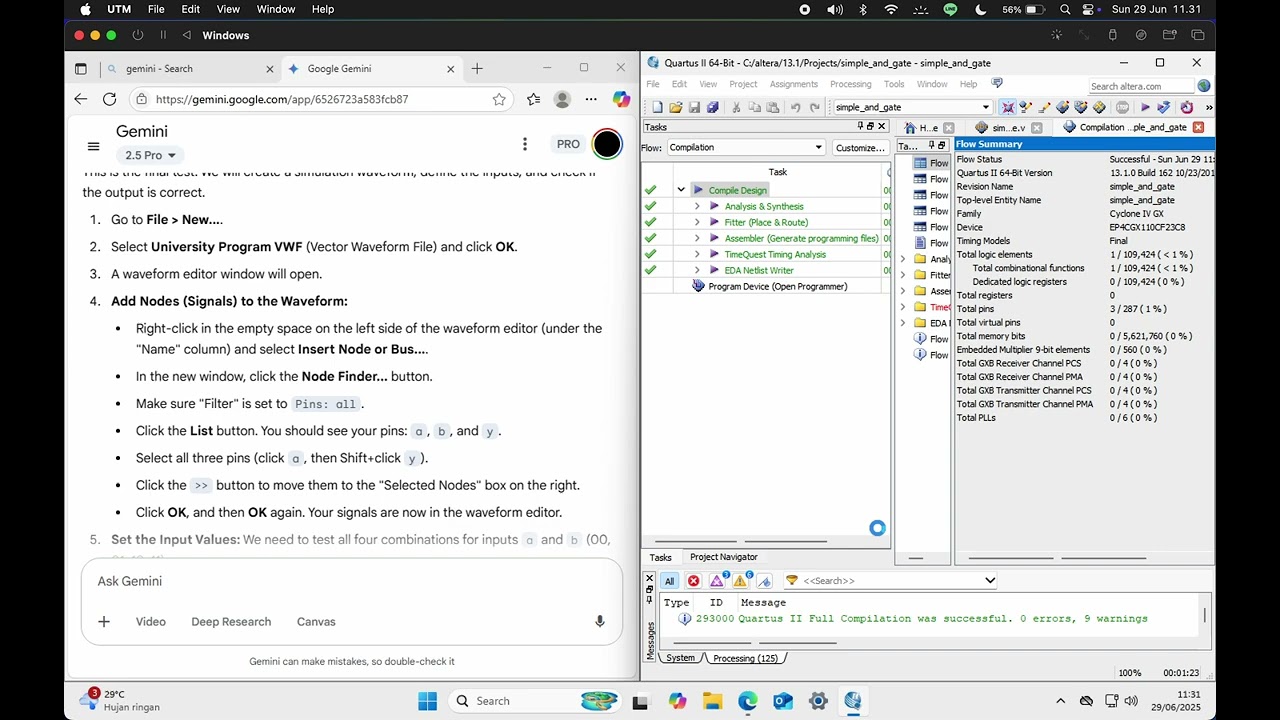Viewport: 1280px width, 720px height.
Task: Click the Open file folder icon in Quartus
Action: pyautogui.click(x=676, y=107)
